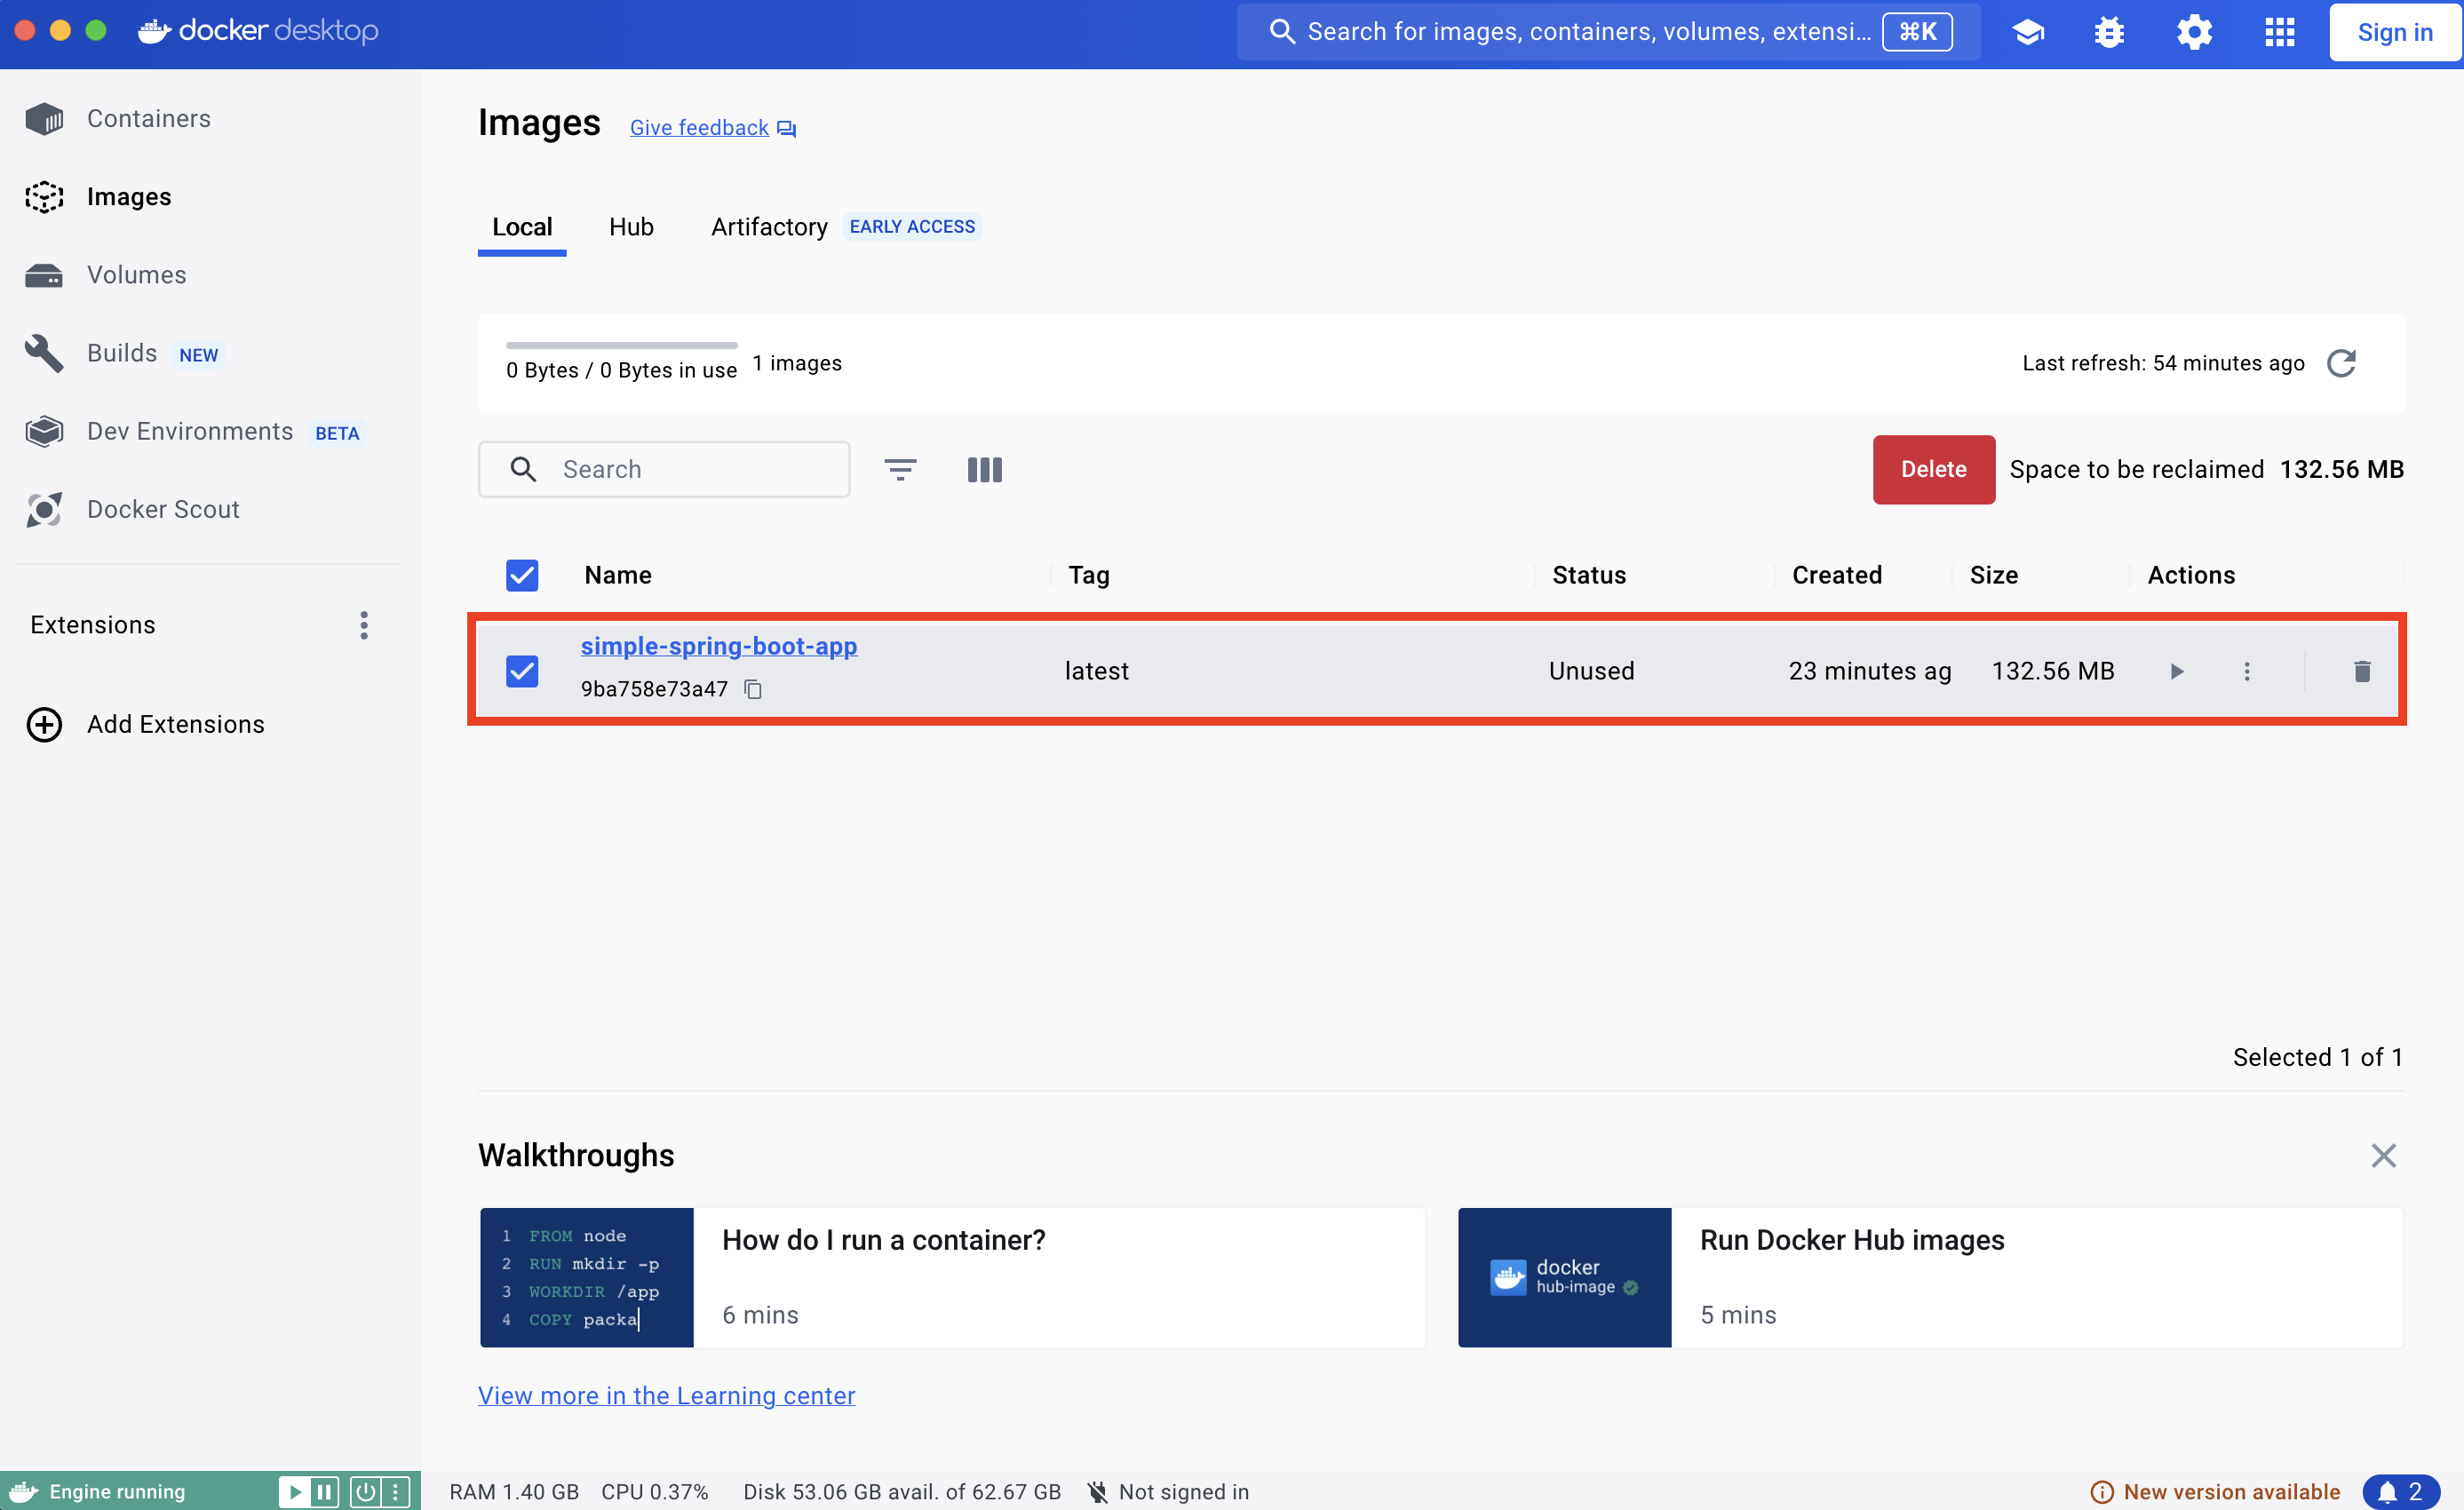Uncheck the select-all header checkbox
This screenshot has height=1510, width=2464.
click(x=522, y=575)
